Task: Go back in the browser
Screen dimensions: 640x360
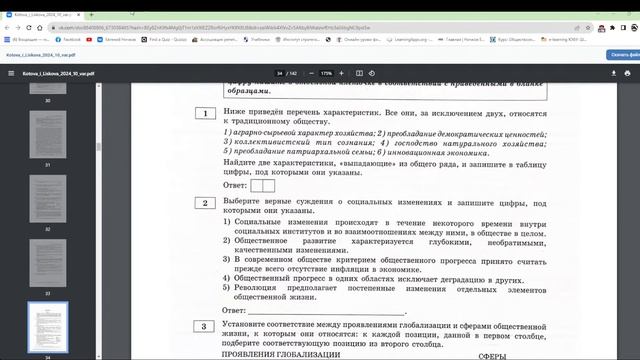Action: (7, 28)
